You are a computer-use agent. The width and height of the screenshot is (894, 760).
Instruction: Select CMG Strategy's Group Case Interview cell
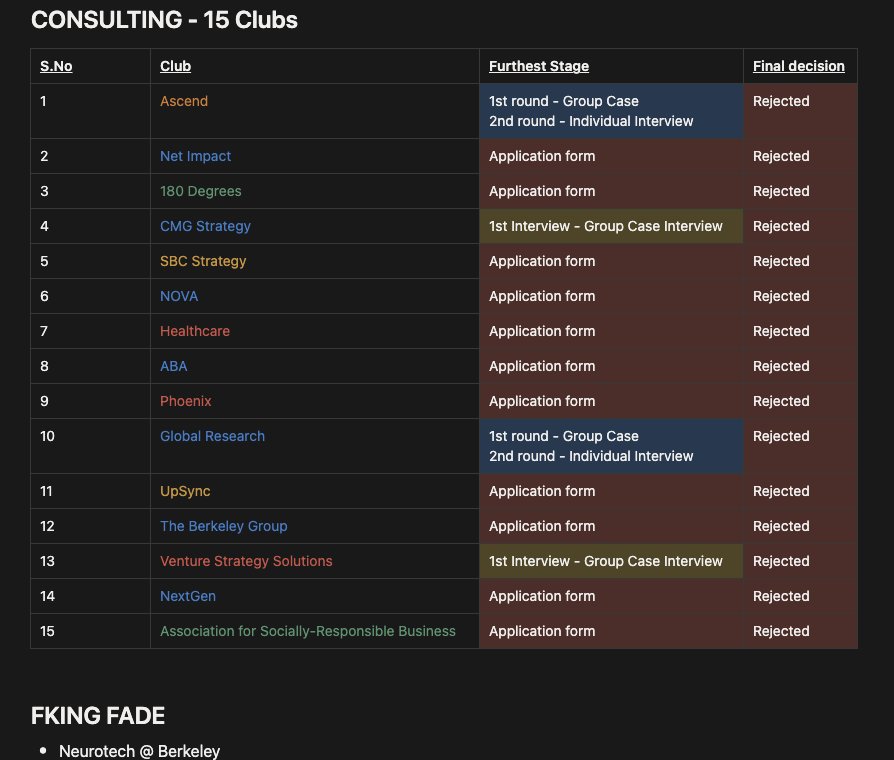(x=611, y=226)
